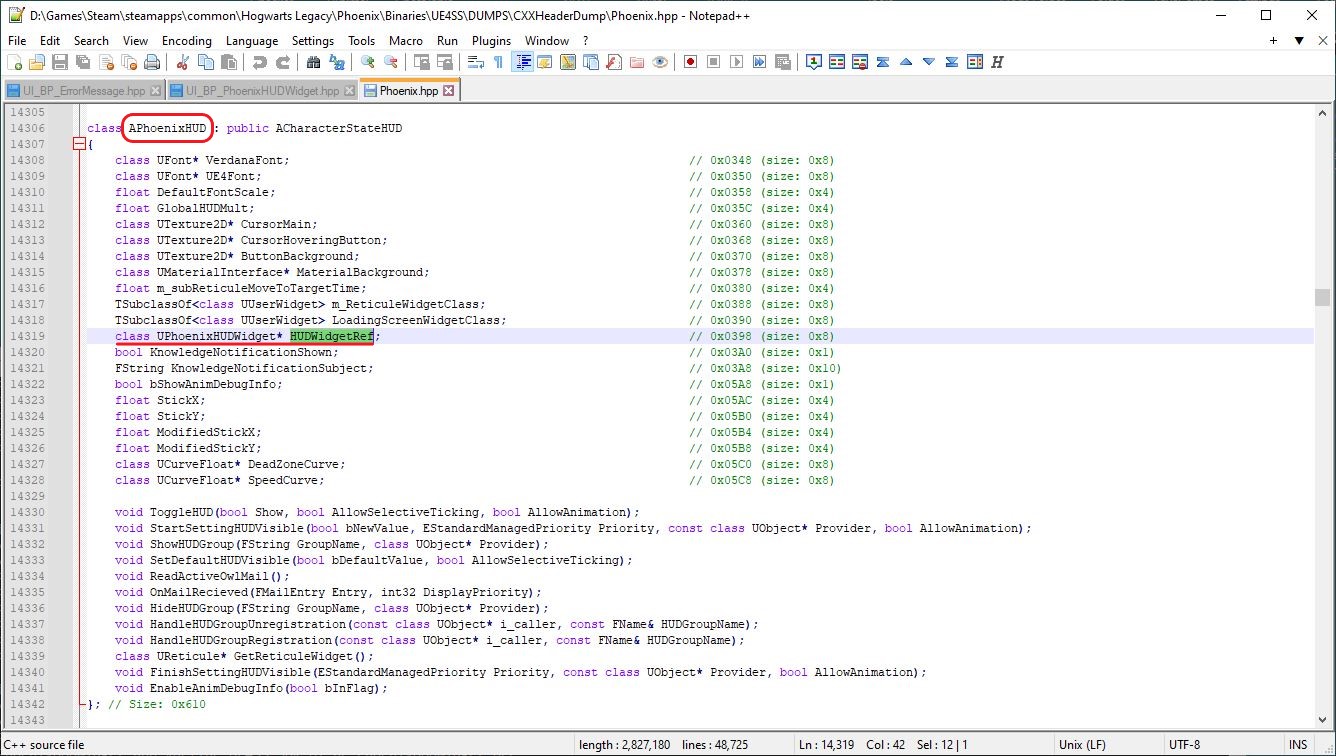Open the Replace toolbar icon
This screenshot has height=756, width=1336.
click(336, 62)
